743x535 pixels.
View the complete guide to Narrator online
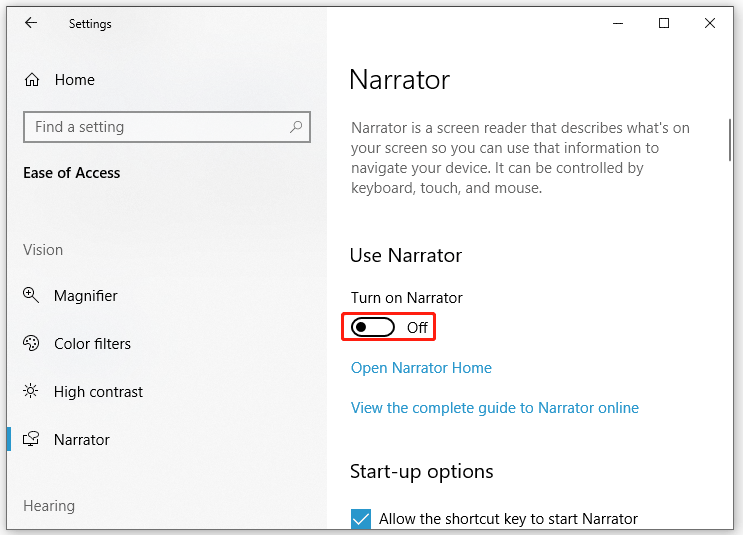pyautogui.click(x=495, y=408)
